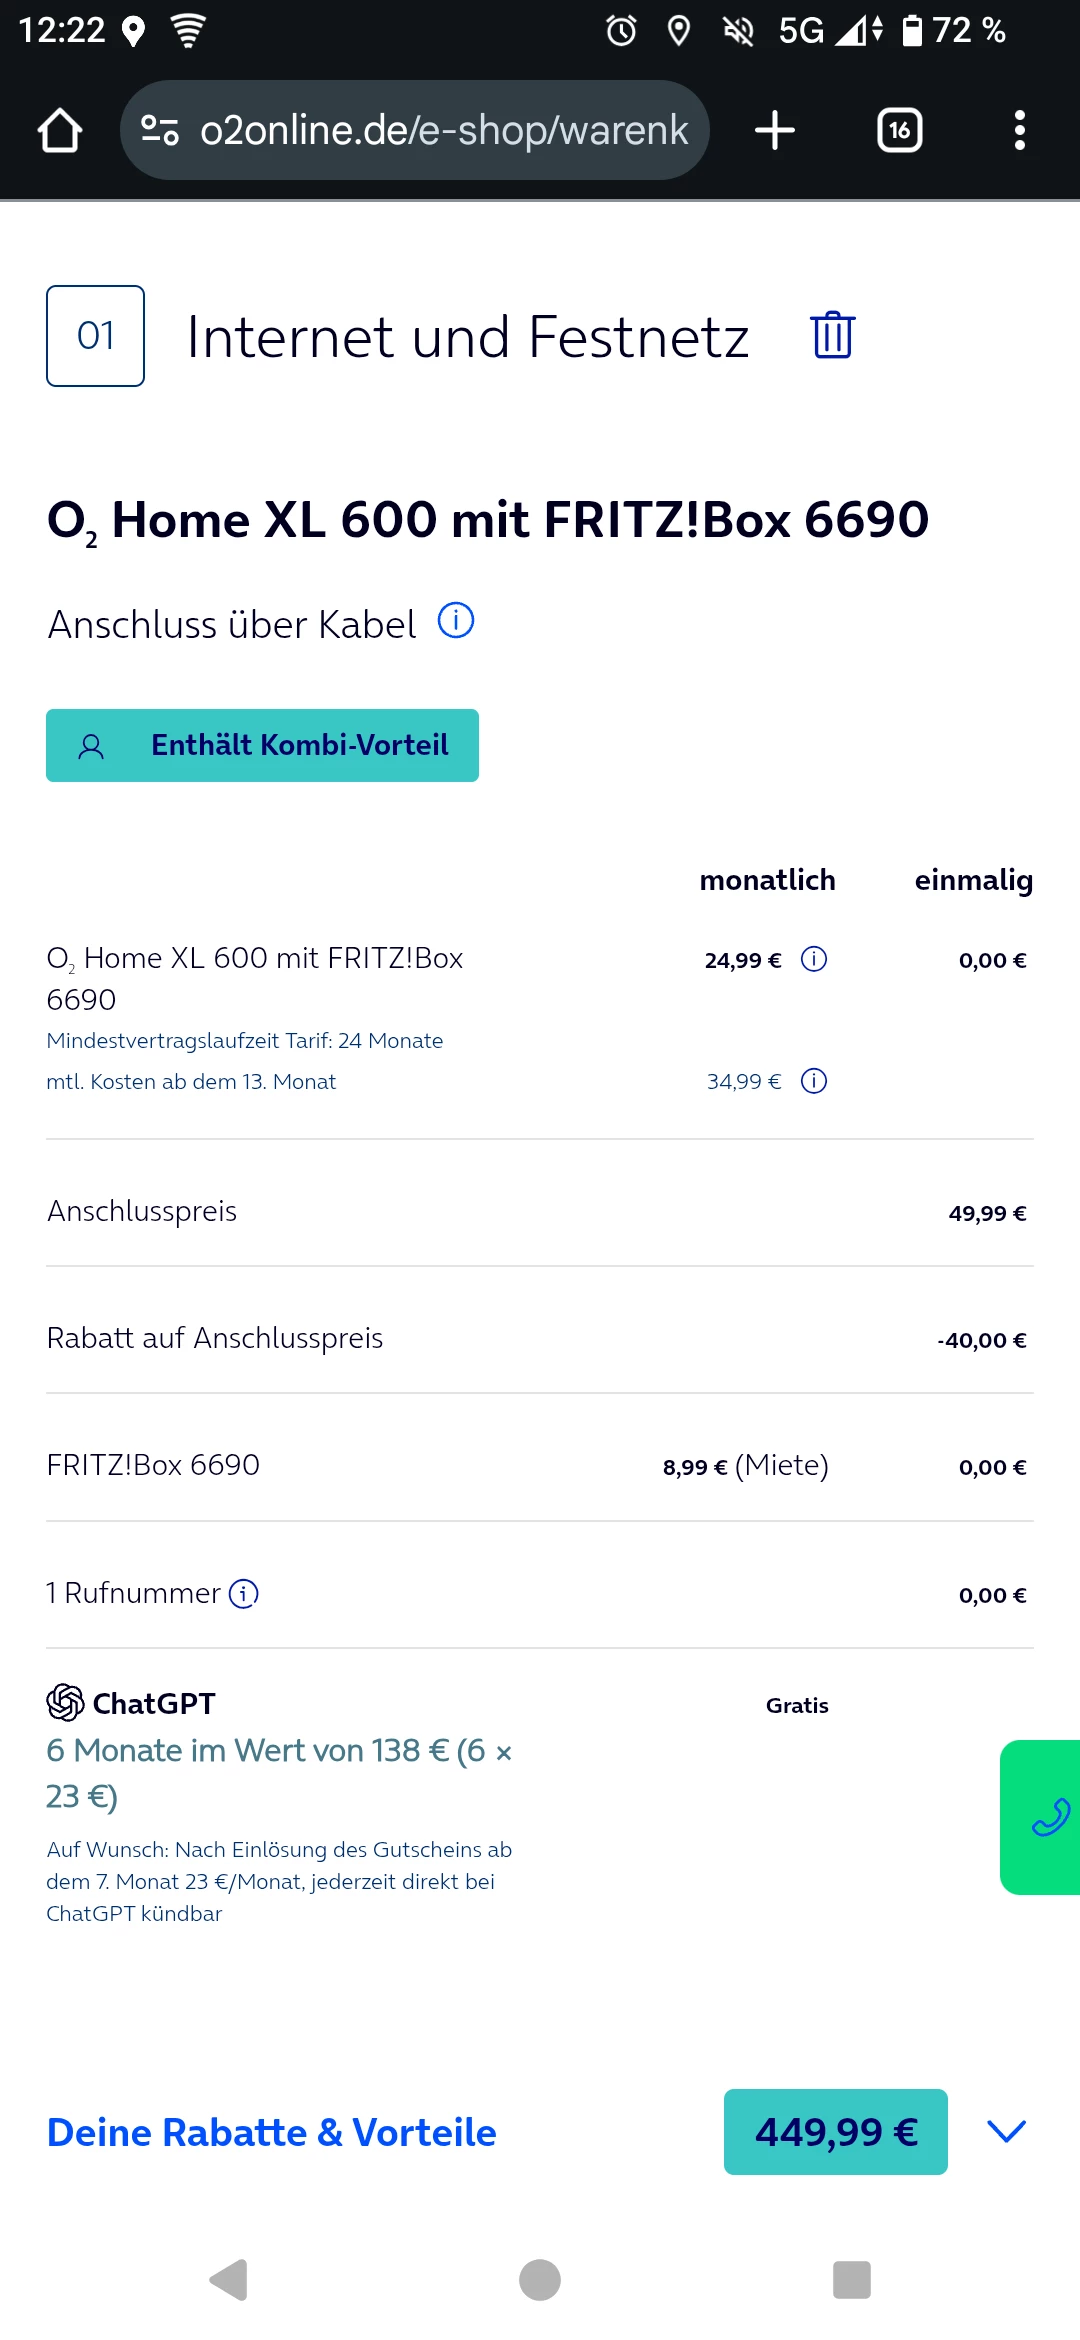The height and width of the screenshot is (2340, 1080).
Task: Tap the Enthält Kombi-Vorteil badge
Action: click(x=262, y=745)
